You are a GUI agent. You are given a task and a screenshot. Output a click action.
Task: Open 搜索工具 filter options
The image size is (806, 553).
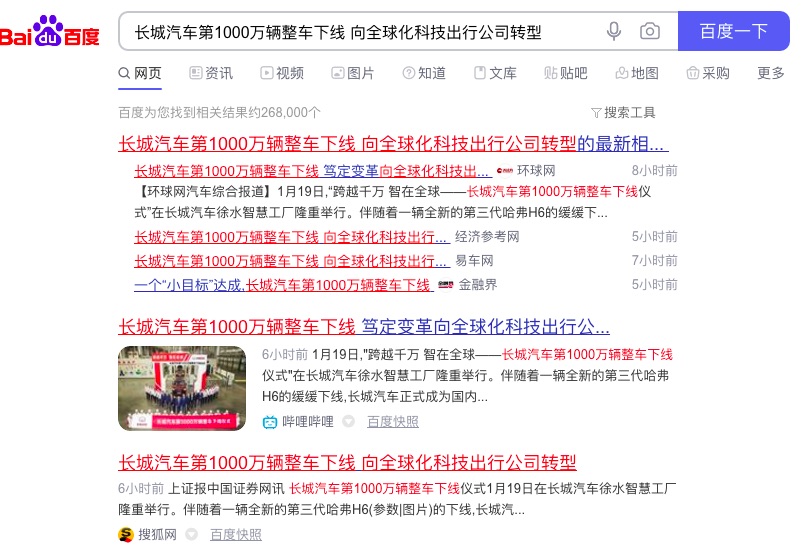coord(623,113)
